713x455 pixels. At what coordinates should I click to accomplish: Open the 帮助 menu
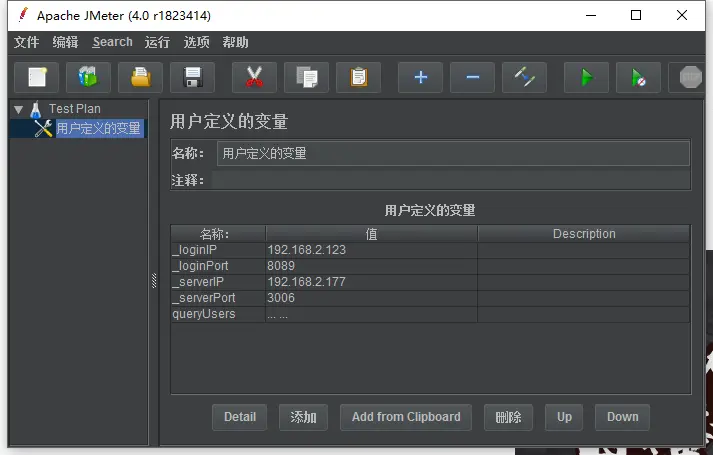(236, 42)
